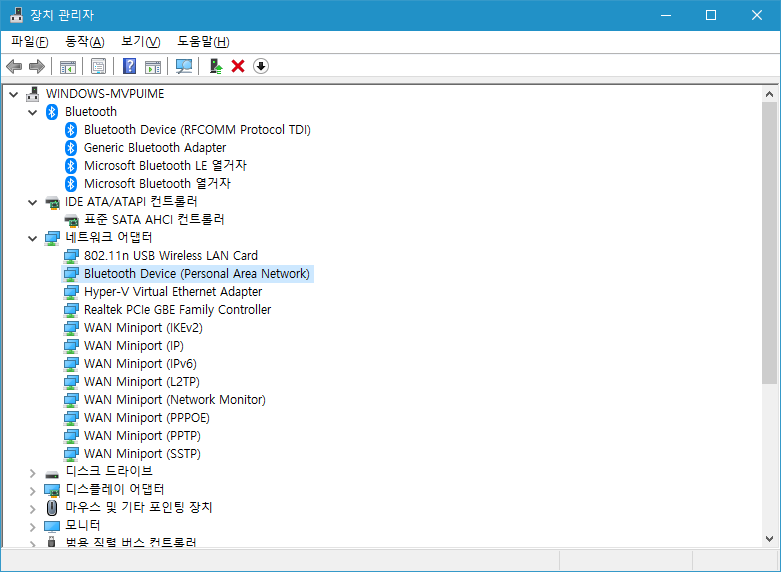This screenshot has width=781, height=572.
Task: Select Bluetooth Device (RFCOMM Protocol TDI)
Action: 197,130
